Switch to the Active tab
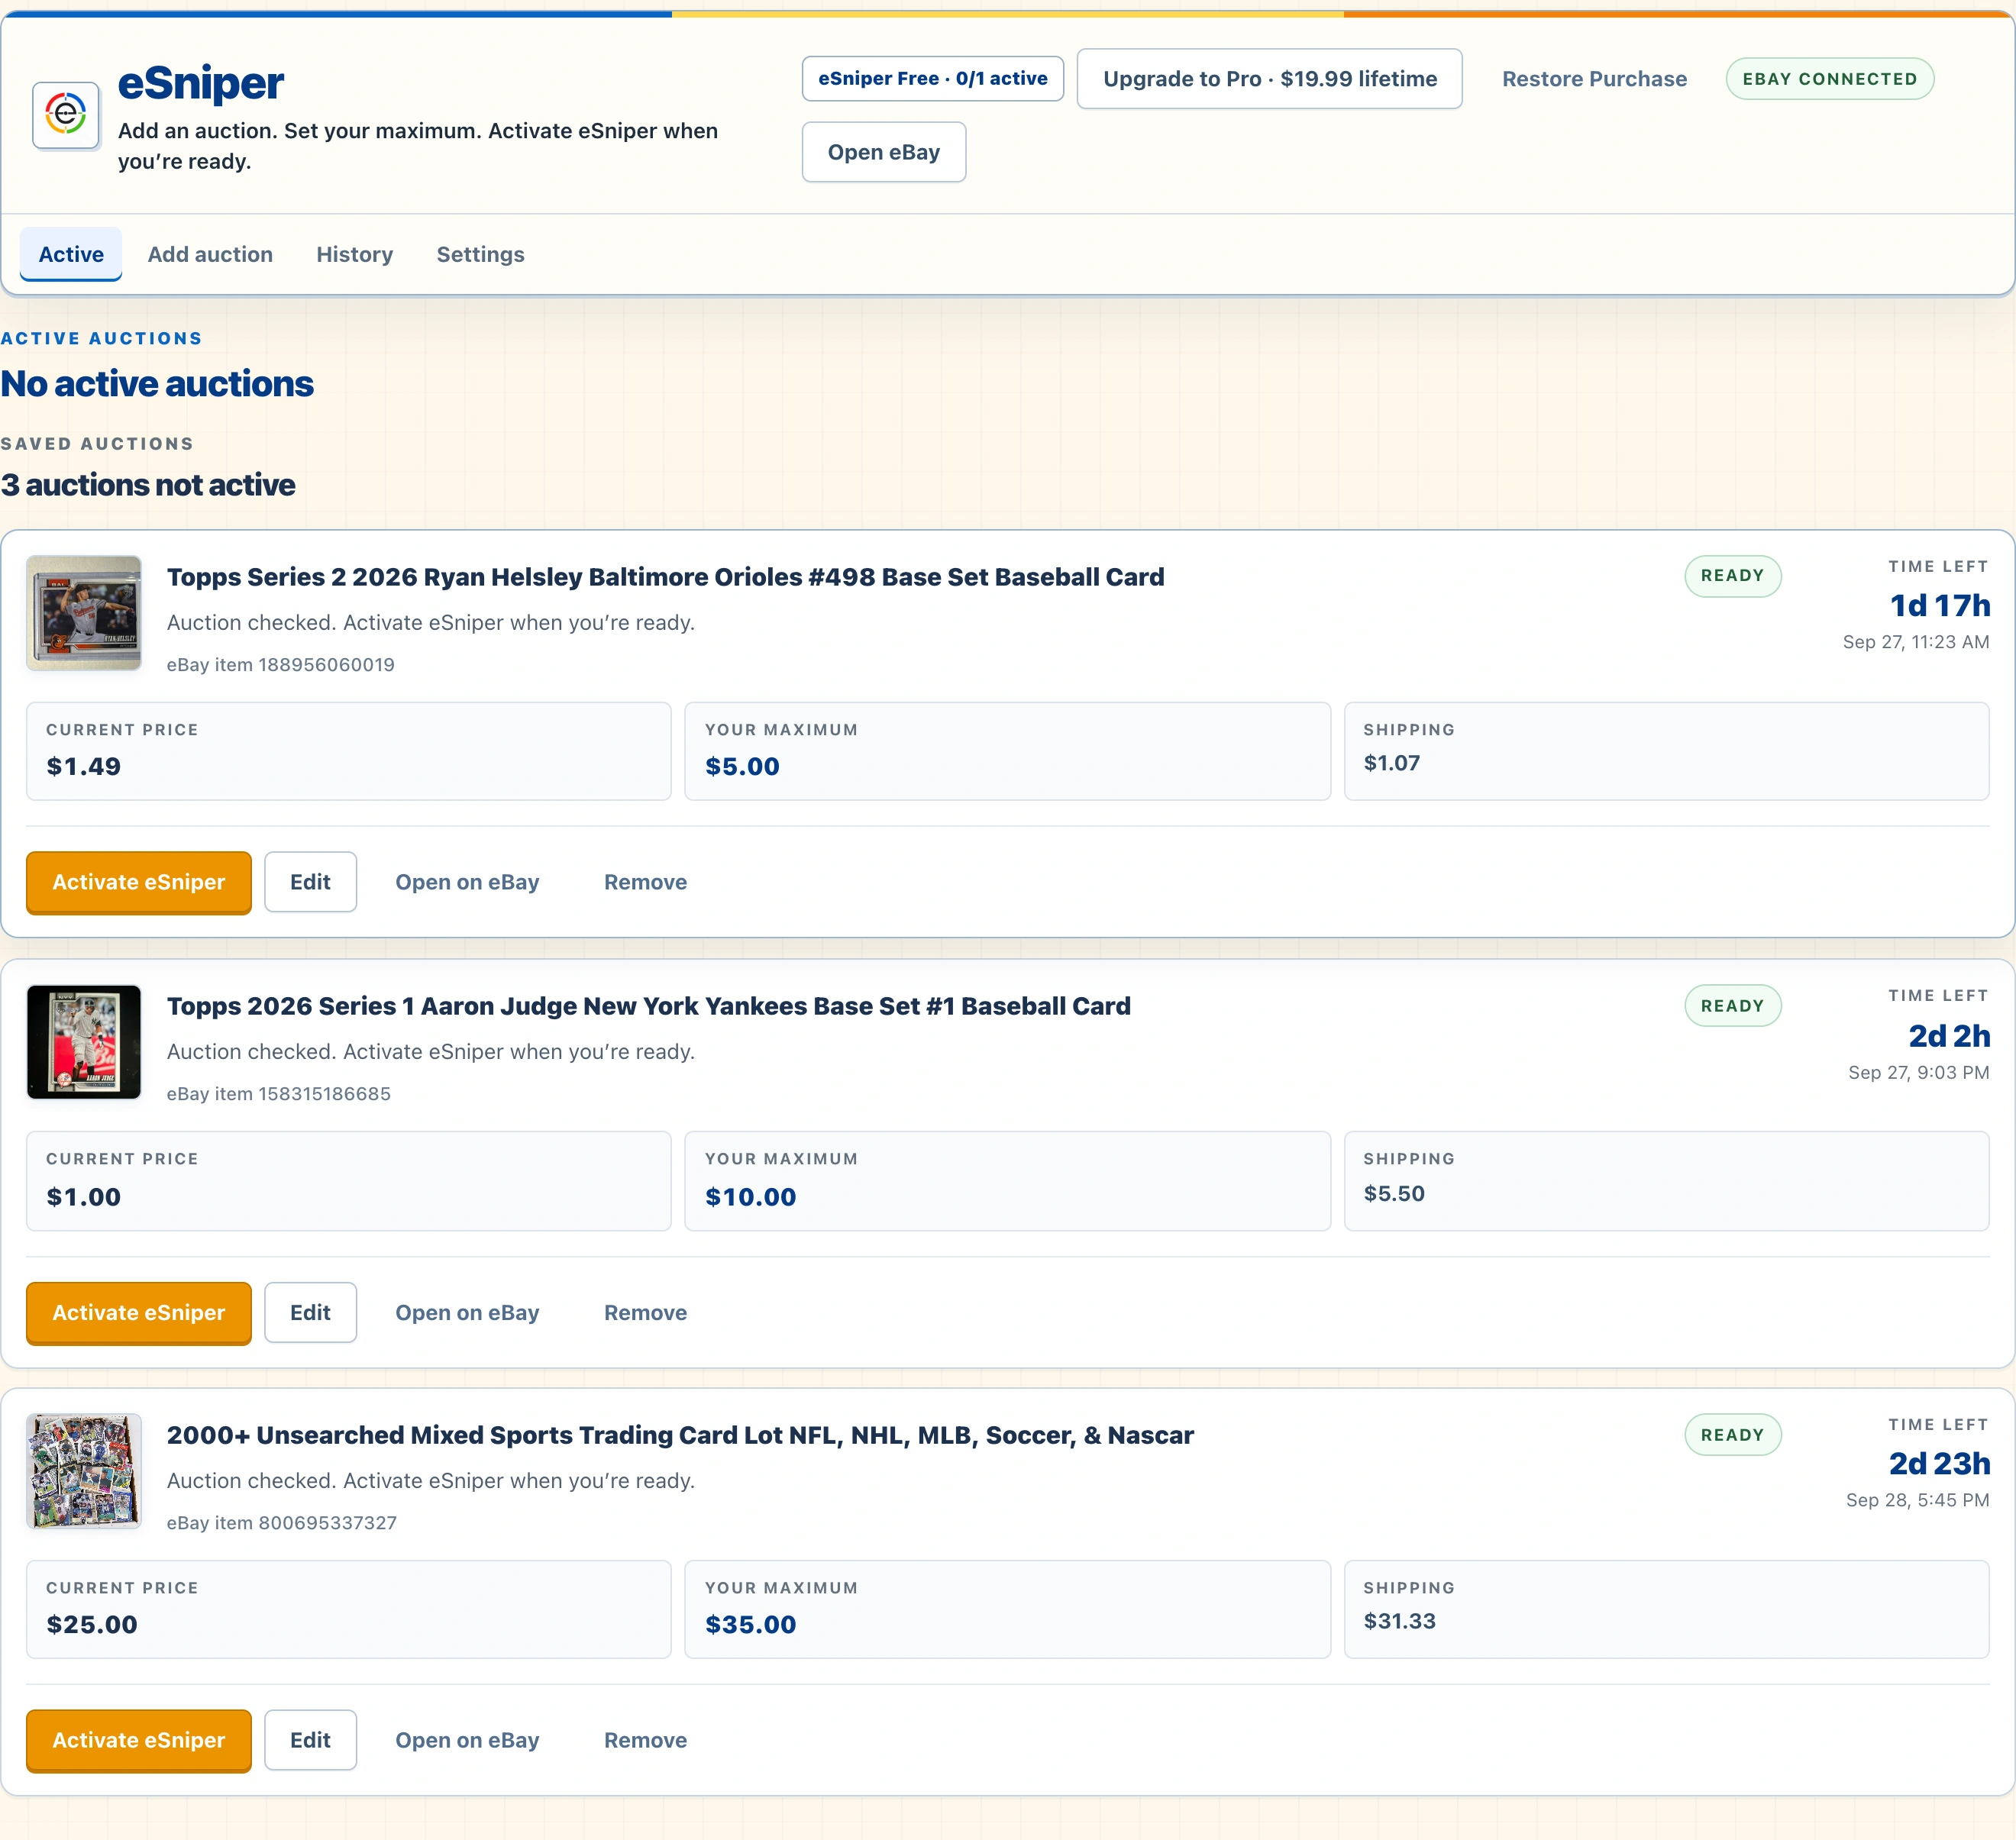2016x1840 pixels. pyautogui.click(x=71, y=254)
